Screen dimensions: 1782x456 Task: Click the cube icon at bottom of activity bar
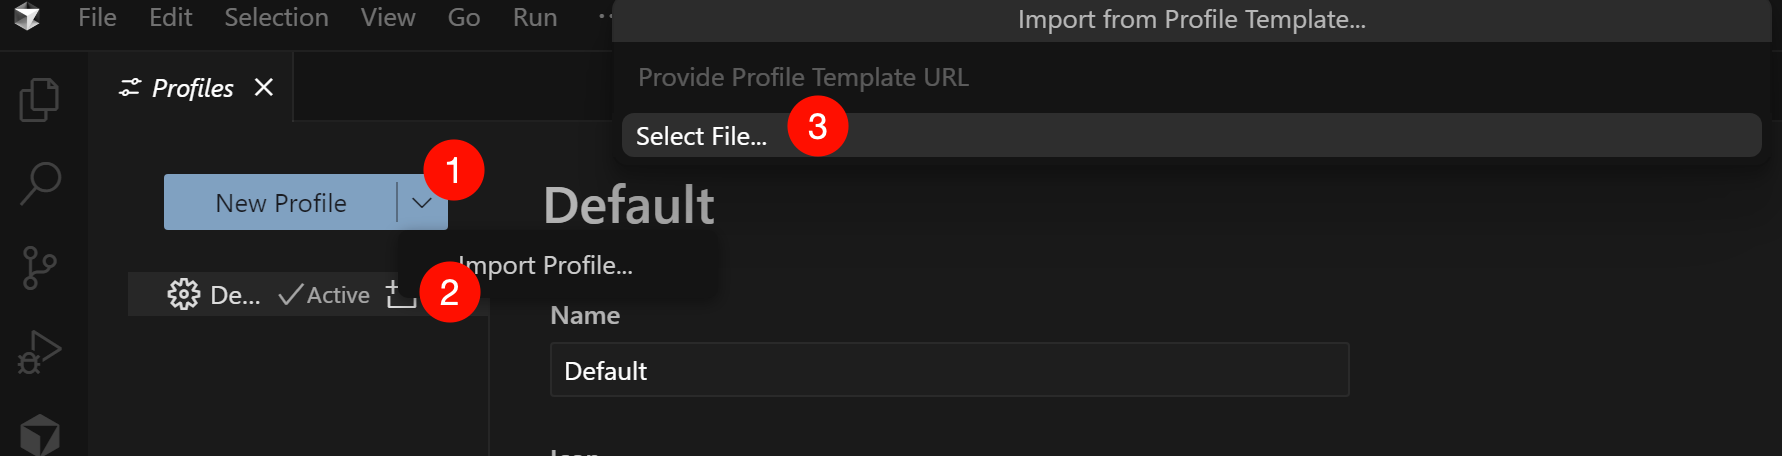(x=40, y=436)
